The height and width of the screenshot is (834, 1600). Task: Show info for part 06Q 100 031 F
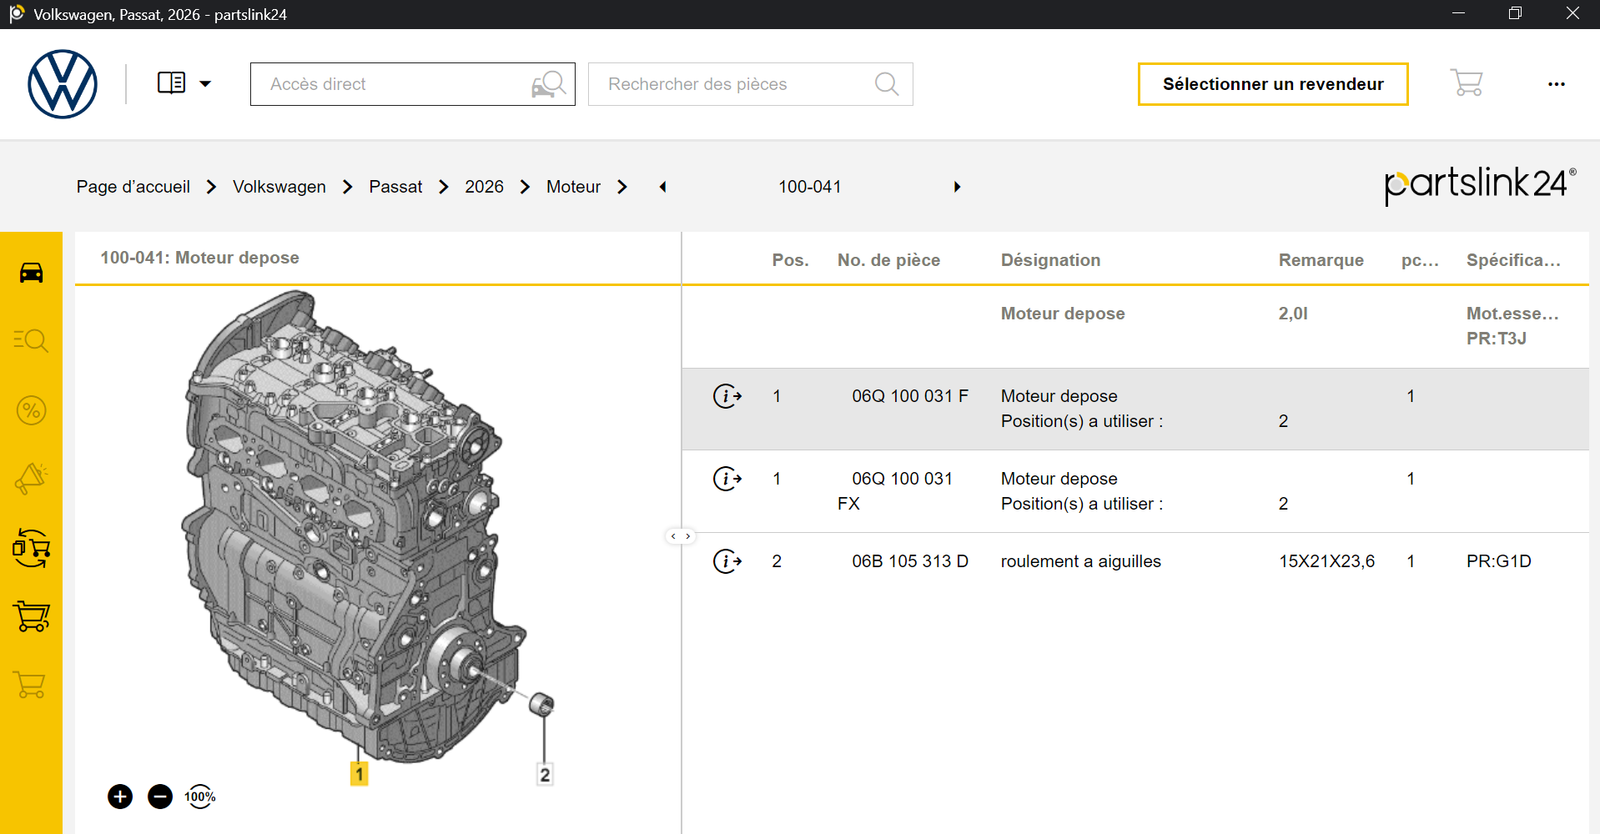point(727,396)
